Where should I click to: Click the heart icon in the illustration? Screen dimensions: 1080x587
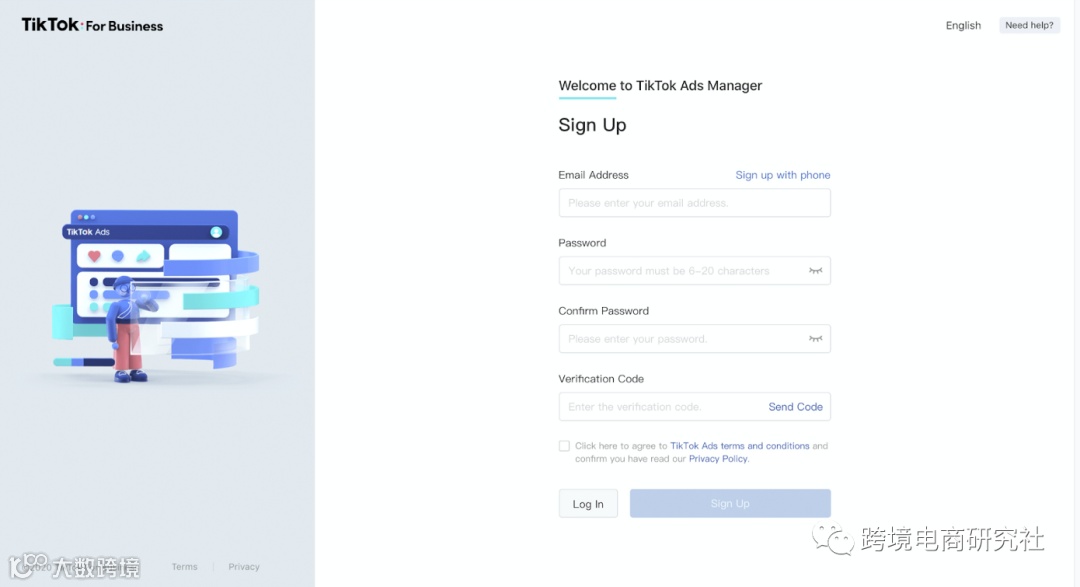click(x=94, y=256)
